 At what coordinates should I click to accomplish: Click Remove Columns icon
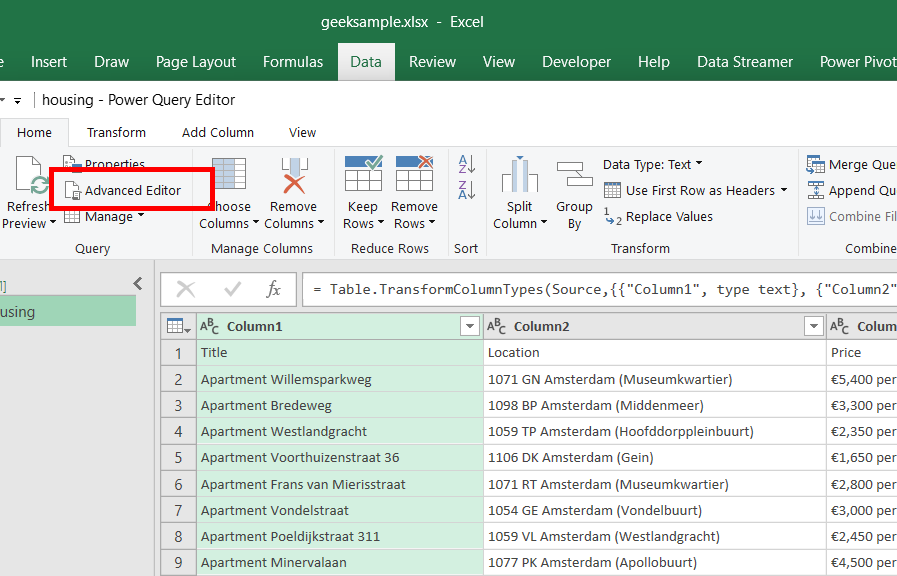(294, 175)
